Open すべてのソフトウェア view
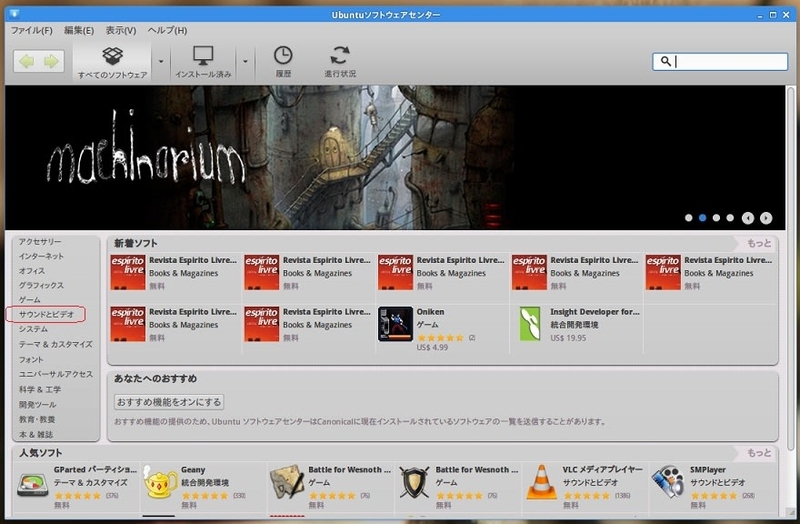 [x=112, y=62]
